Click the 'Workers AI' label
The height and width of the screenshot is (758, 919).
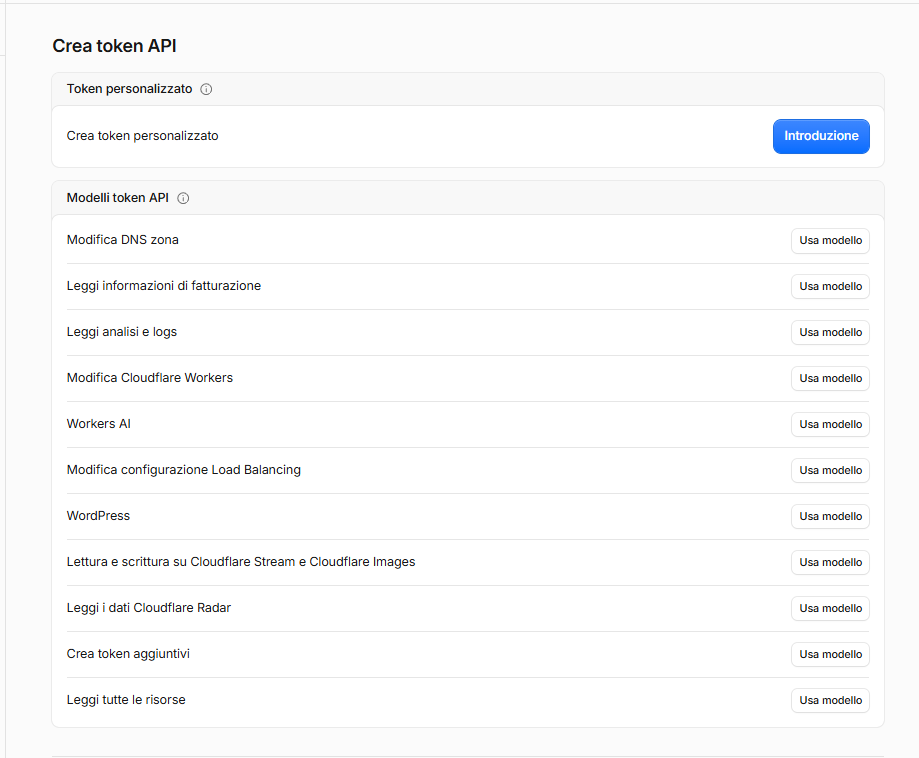98,424
